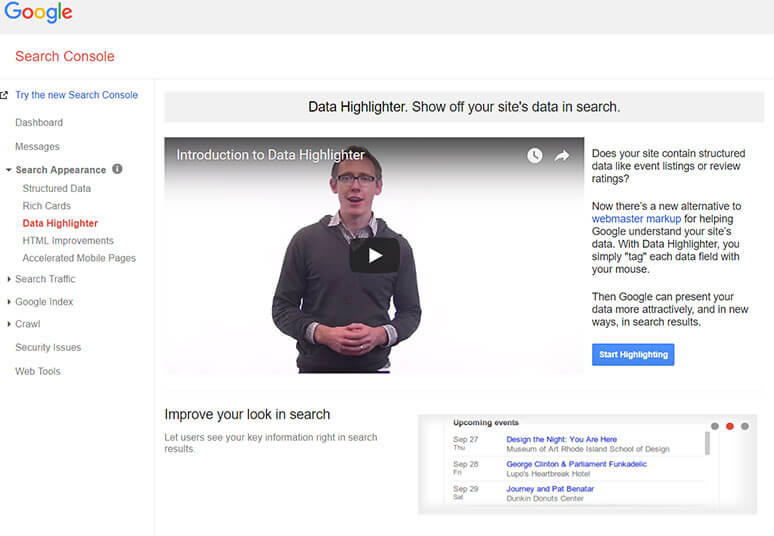Image resolution: width=774 pixels, height=536 pixels.
Task: Click the external link icon beside Try the new Search Console
Action: [4, 95]
